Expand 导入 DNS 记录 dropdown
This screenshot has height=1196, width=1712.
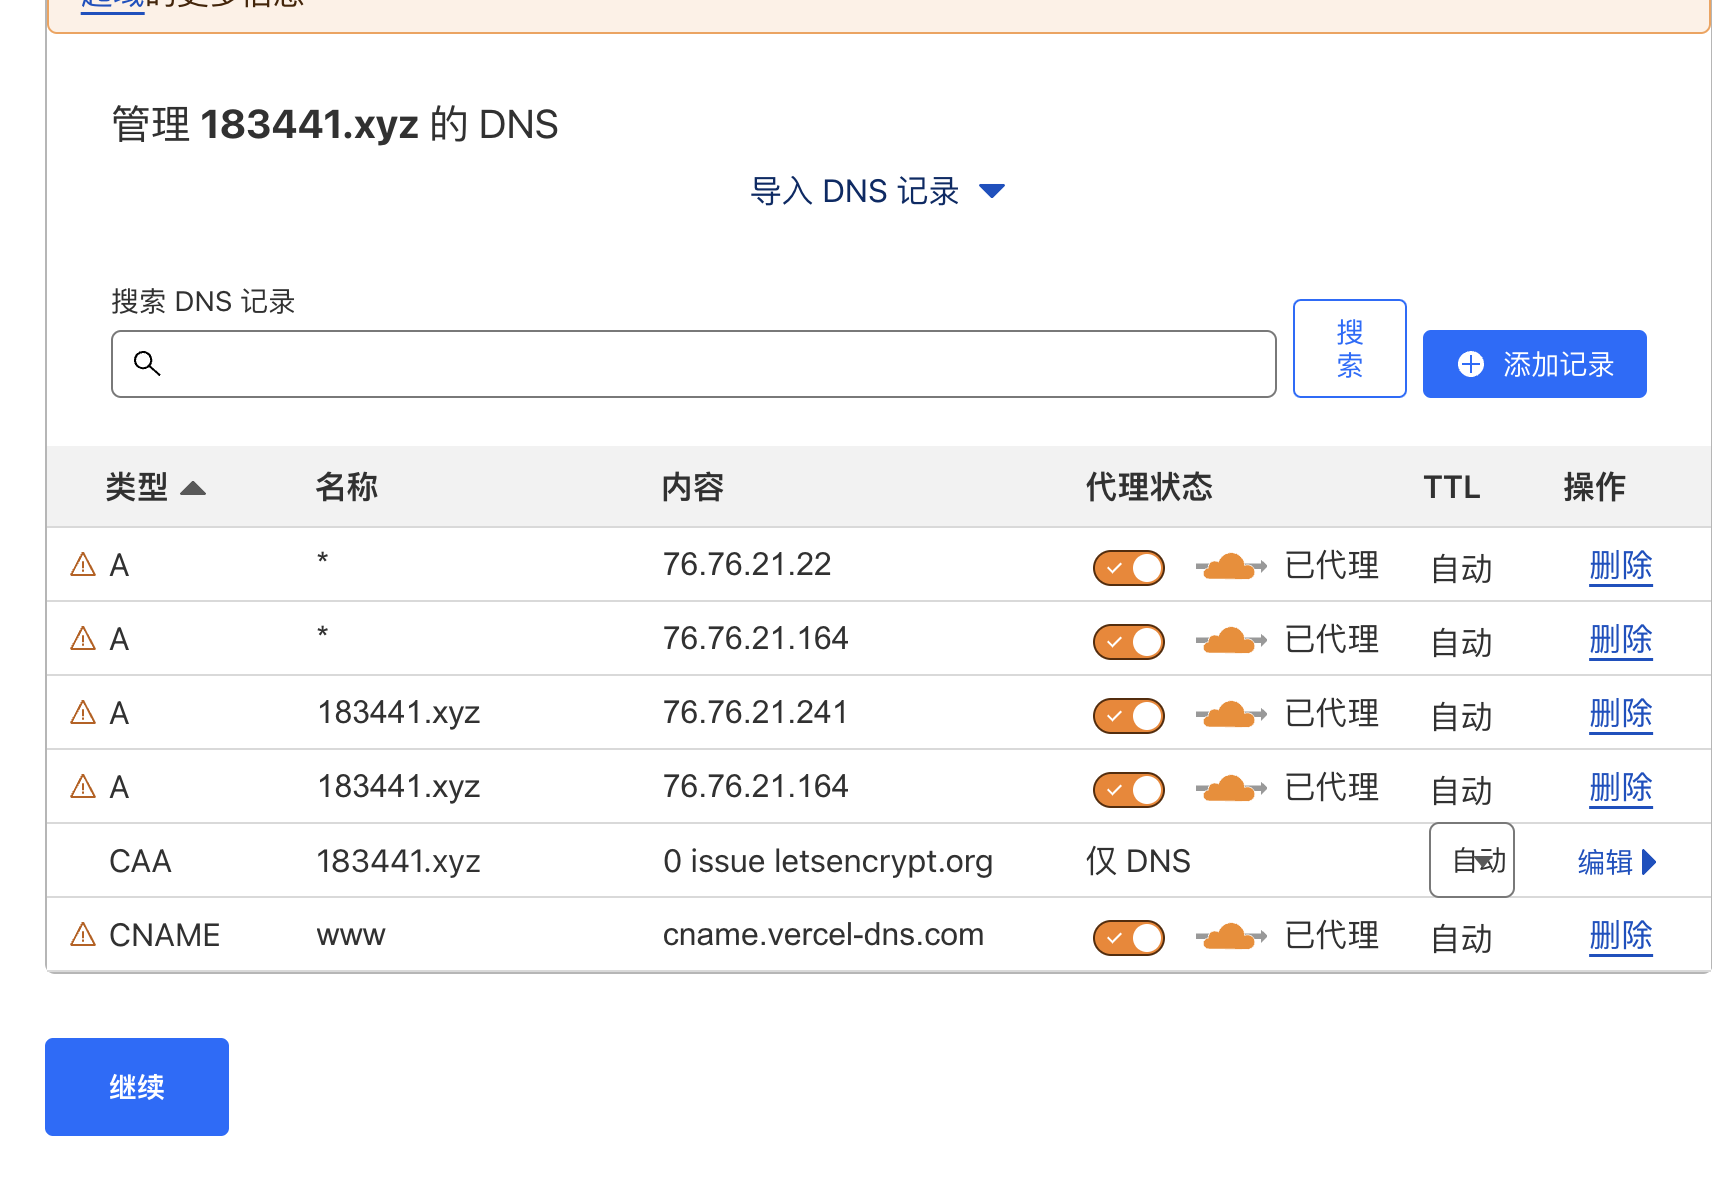pyautogui.click(x=877, y=191)
